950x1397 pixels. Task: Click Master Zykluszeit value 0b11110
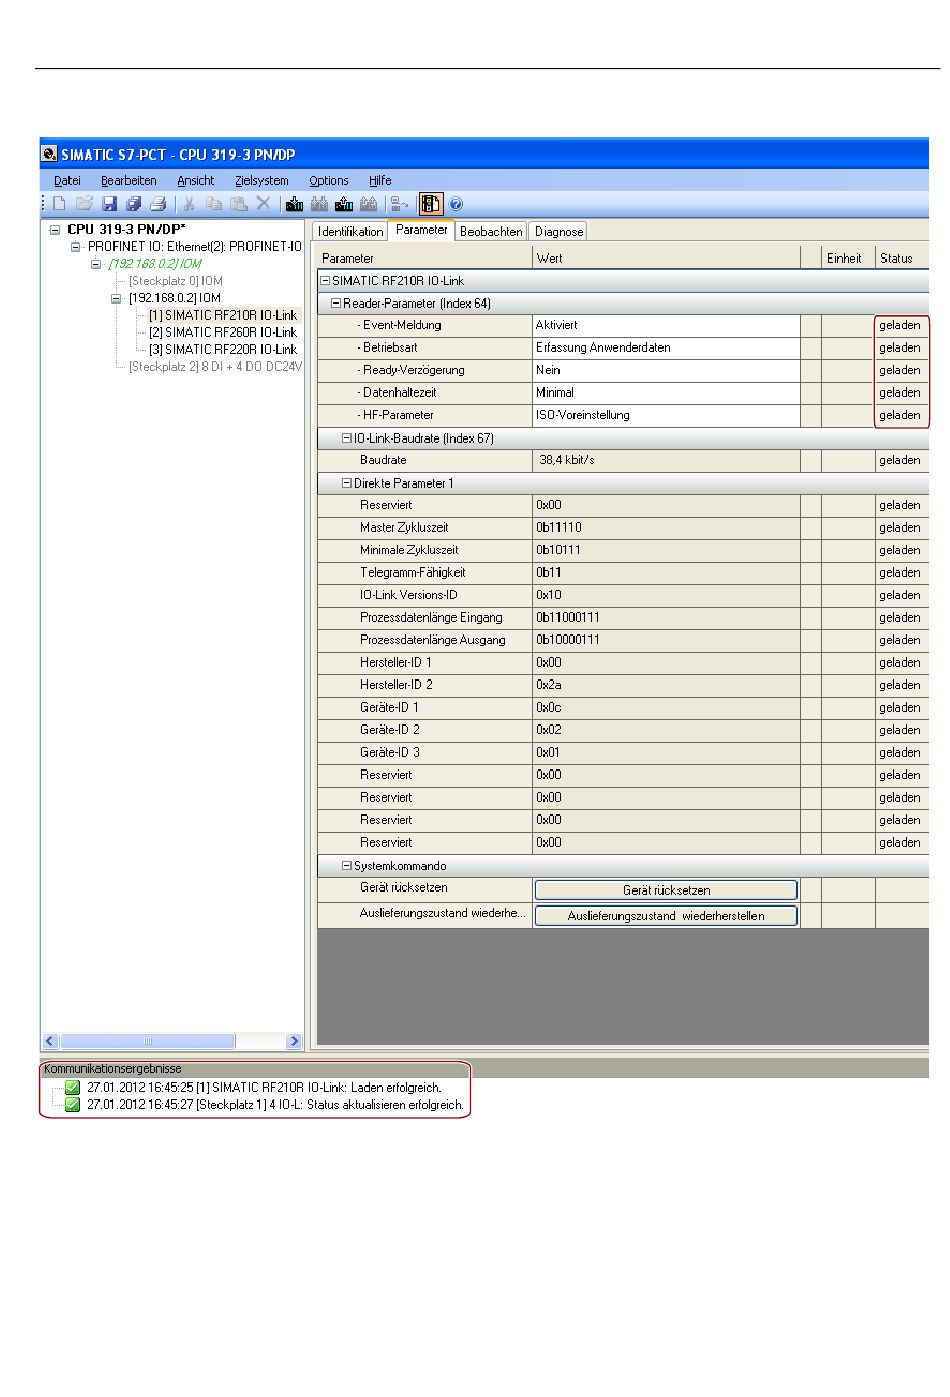click(666, 528)
